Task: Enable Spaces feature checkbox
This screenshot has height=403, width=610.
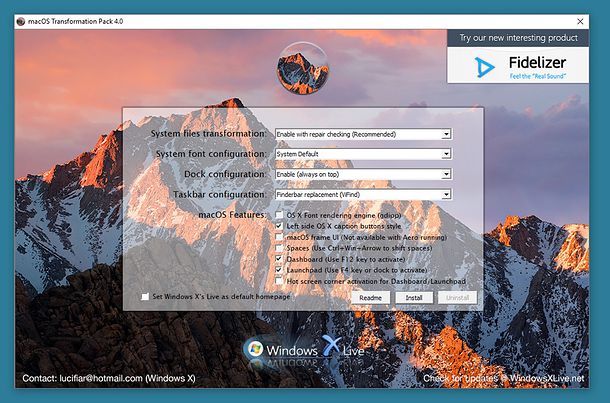Action: pos(279,248)
